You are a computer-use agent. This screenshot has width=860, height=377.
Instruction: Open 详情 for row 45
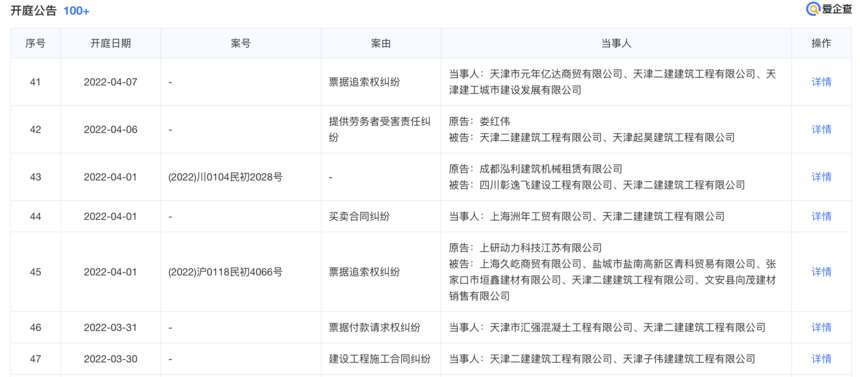point(821,272)
